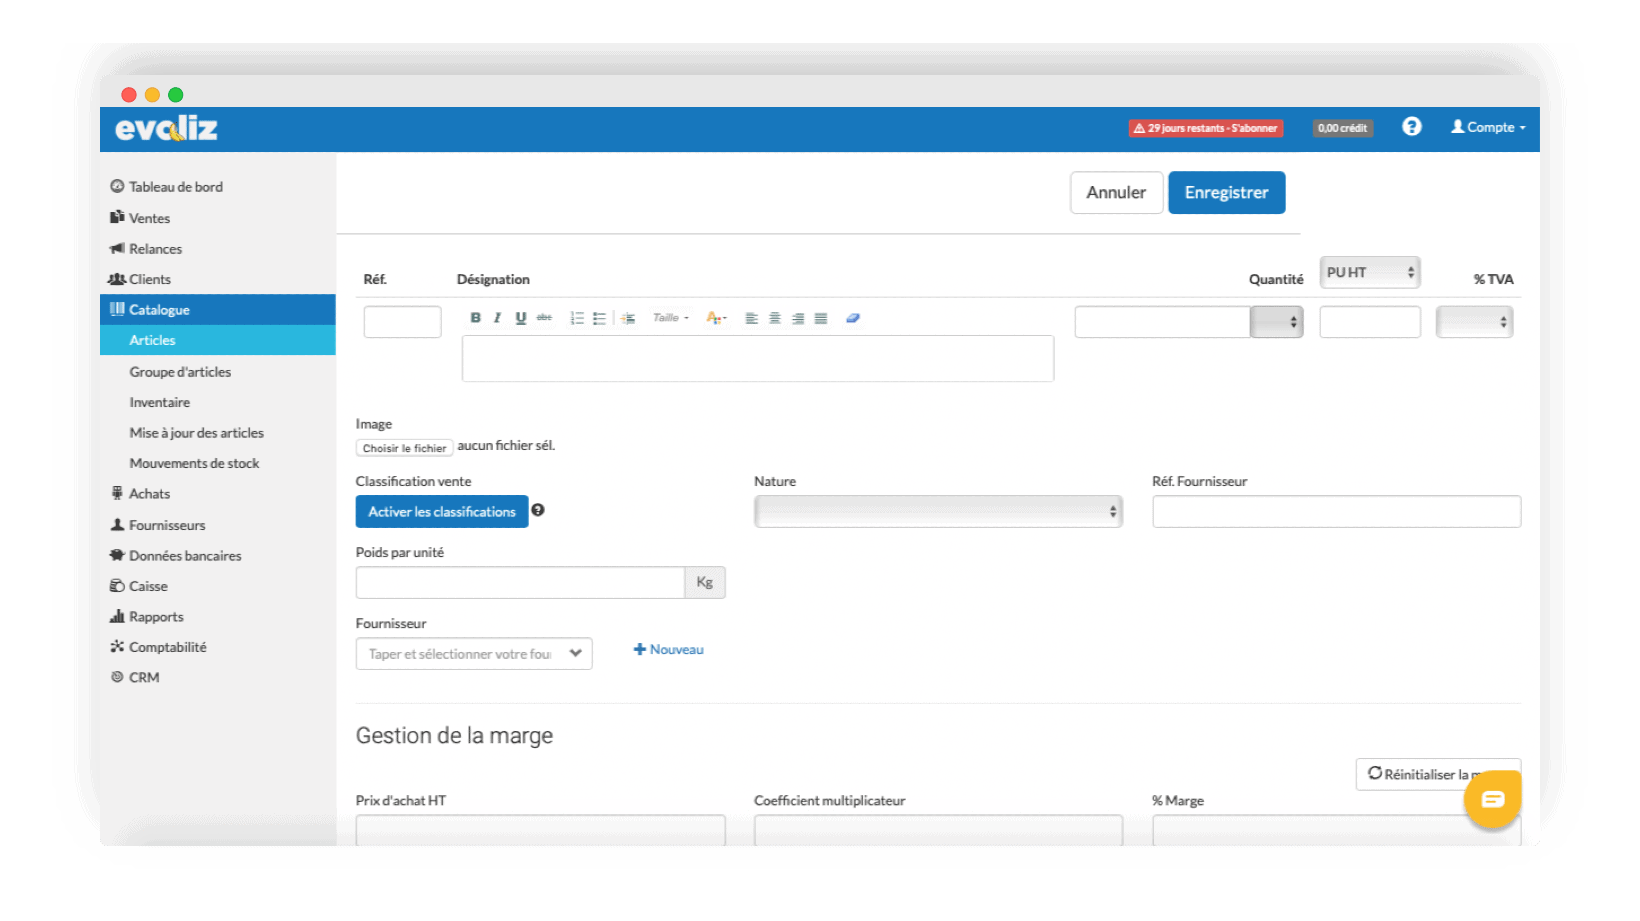Align text left

752,318
